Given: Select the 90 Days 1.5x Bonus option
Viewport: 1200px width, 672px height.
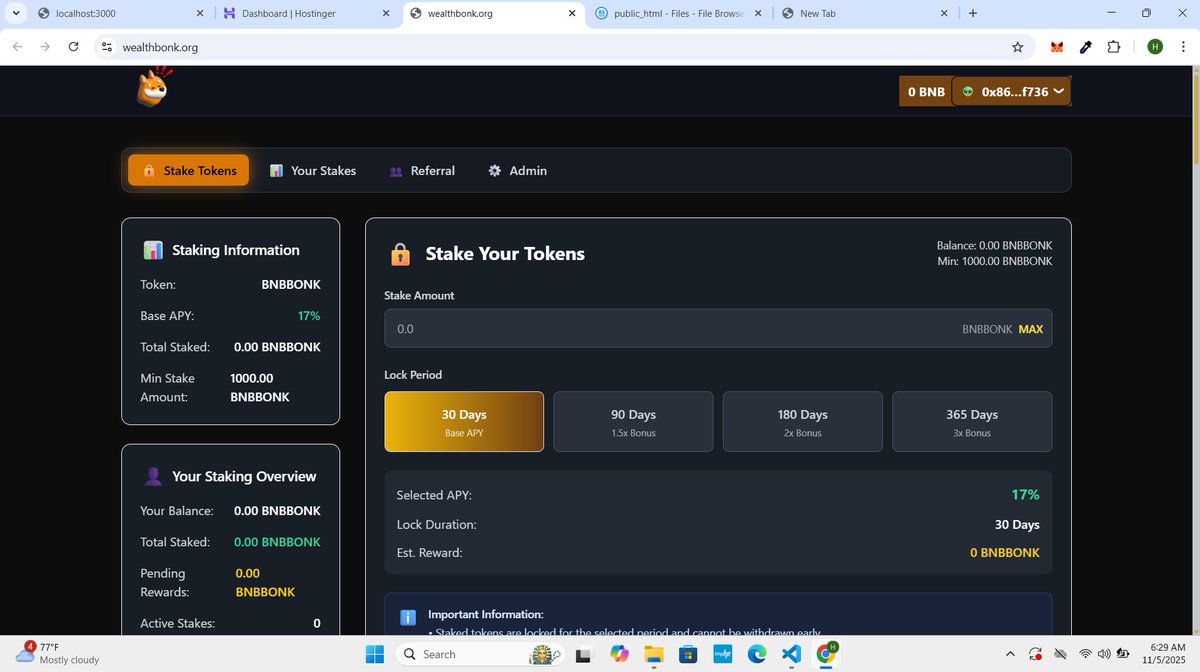Looking at the screenshot, I should [x=633, y=422].
